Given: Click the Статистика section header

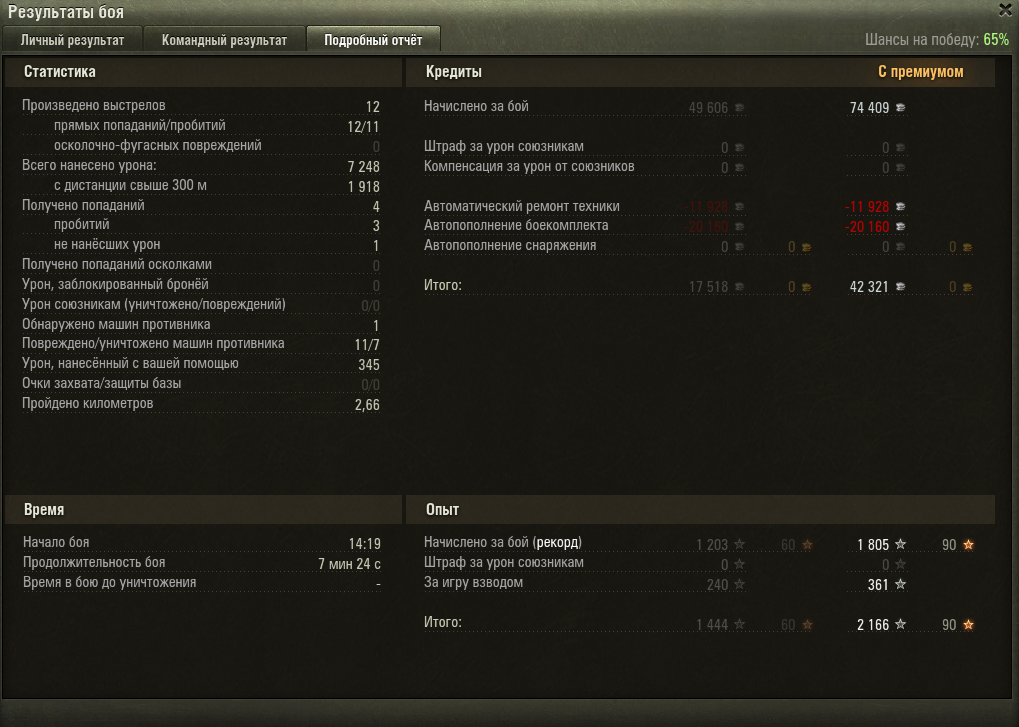Looking at the screenshot, I should click(x=60, y=71).
